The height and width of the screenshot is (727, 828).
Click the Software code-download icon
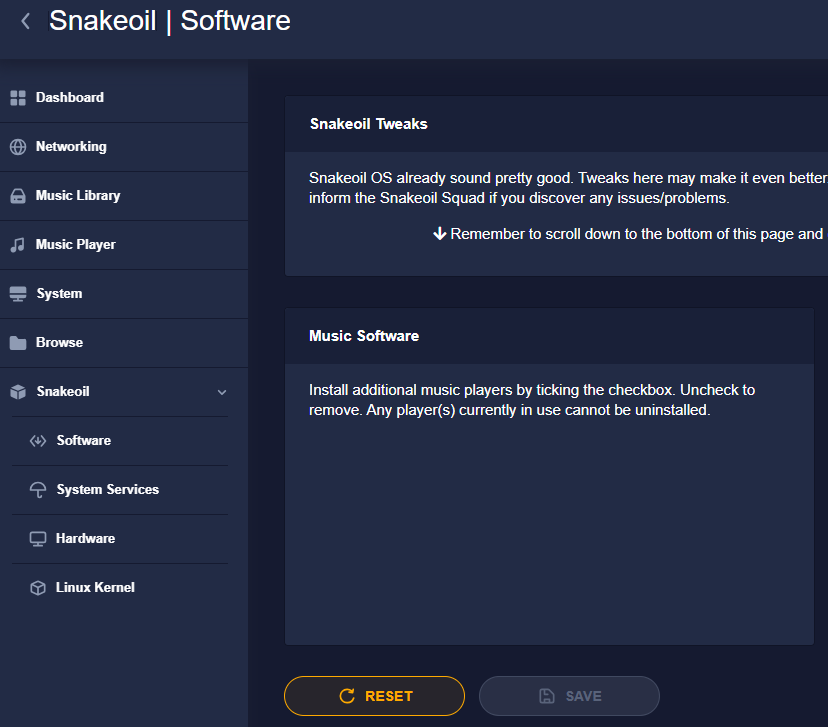coord(38,441)
